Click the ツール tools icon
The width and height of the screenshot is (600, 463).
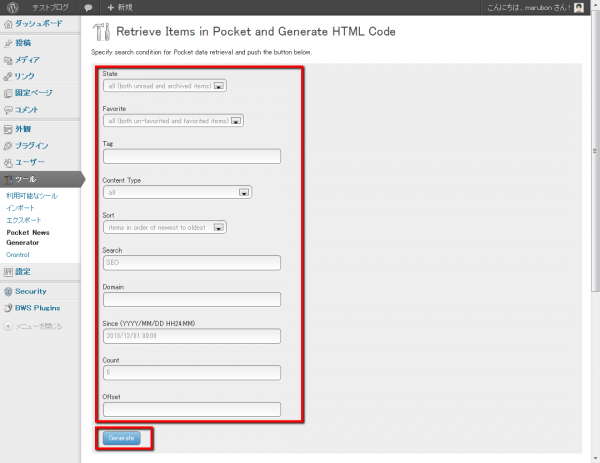(8, 179)
